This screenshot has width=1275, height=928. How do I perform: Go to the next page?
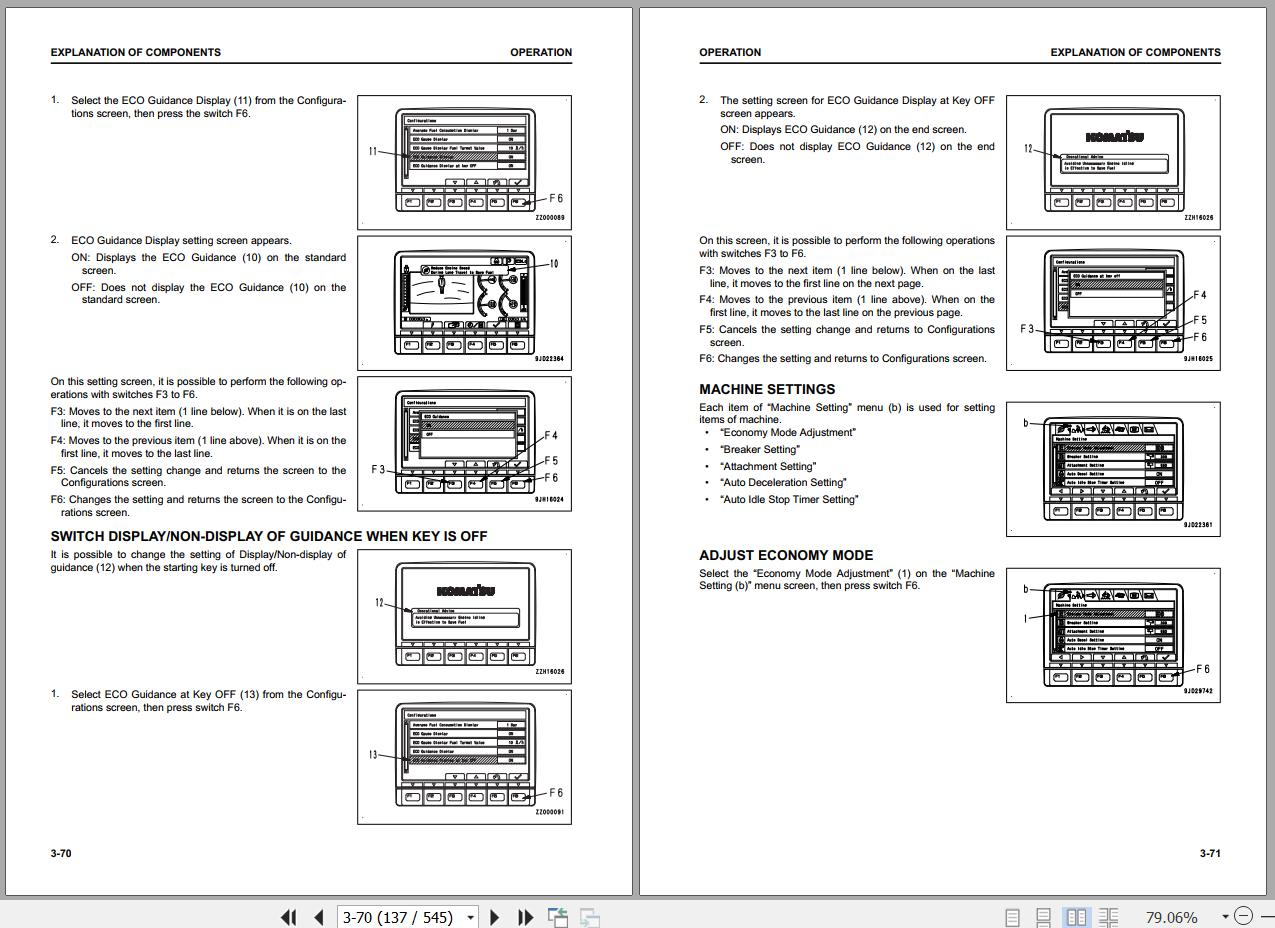click(495, 917)
